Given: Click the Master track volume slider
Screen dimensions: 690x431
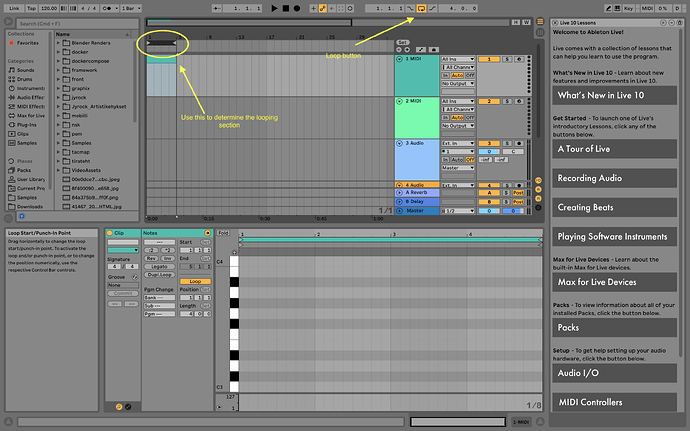Looking at the screenshot, I should click(x=489, y=211).
